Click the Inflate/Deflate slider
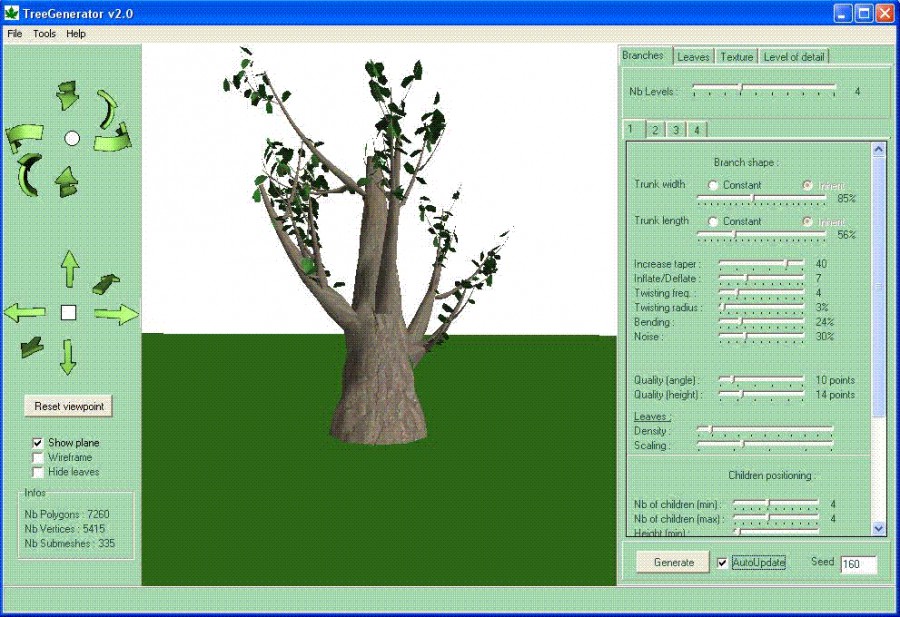The image size is (900, 617). pyautogui.click(x=762, y=278)
